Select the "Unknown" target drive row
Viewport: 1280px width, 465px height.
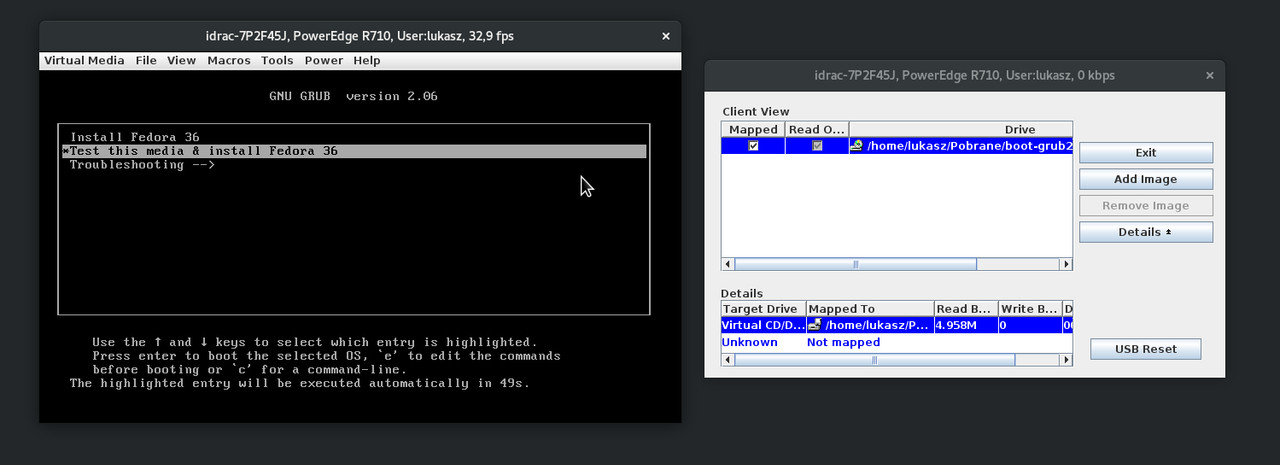[750, 342]
